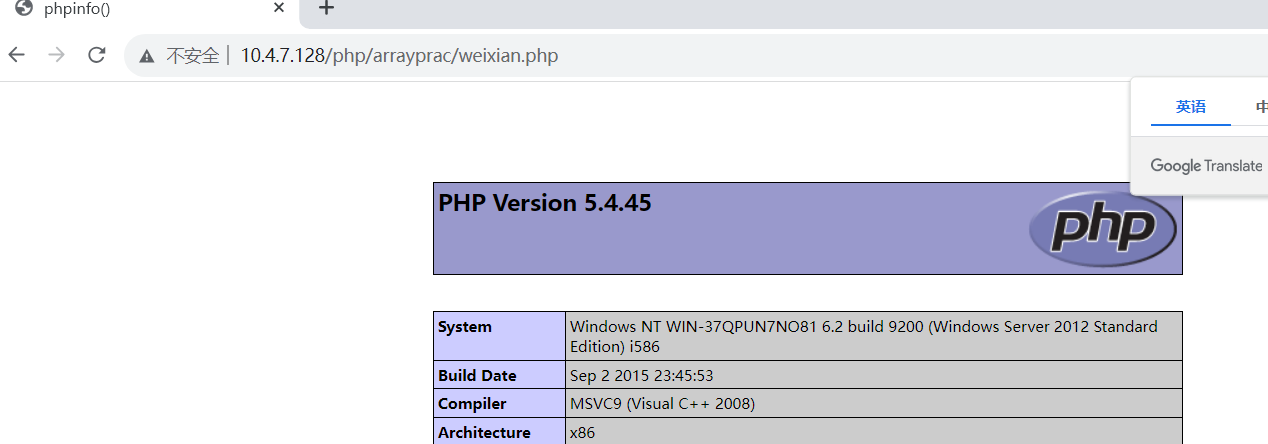The width and height of the screenshot is (1268, 444).
Task: Reload the weixian.php page
Action: (x=97, y=55)
